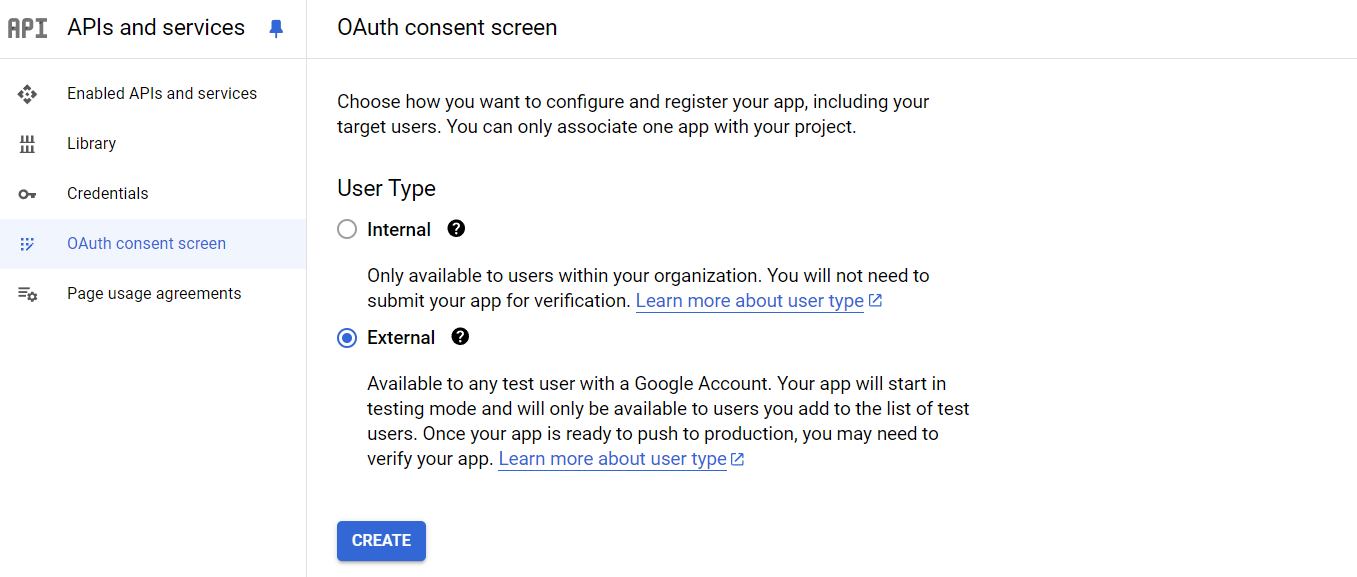Click the Page usage agreements icon

point(27,293)
